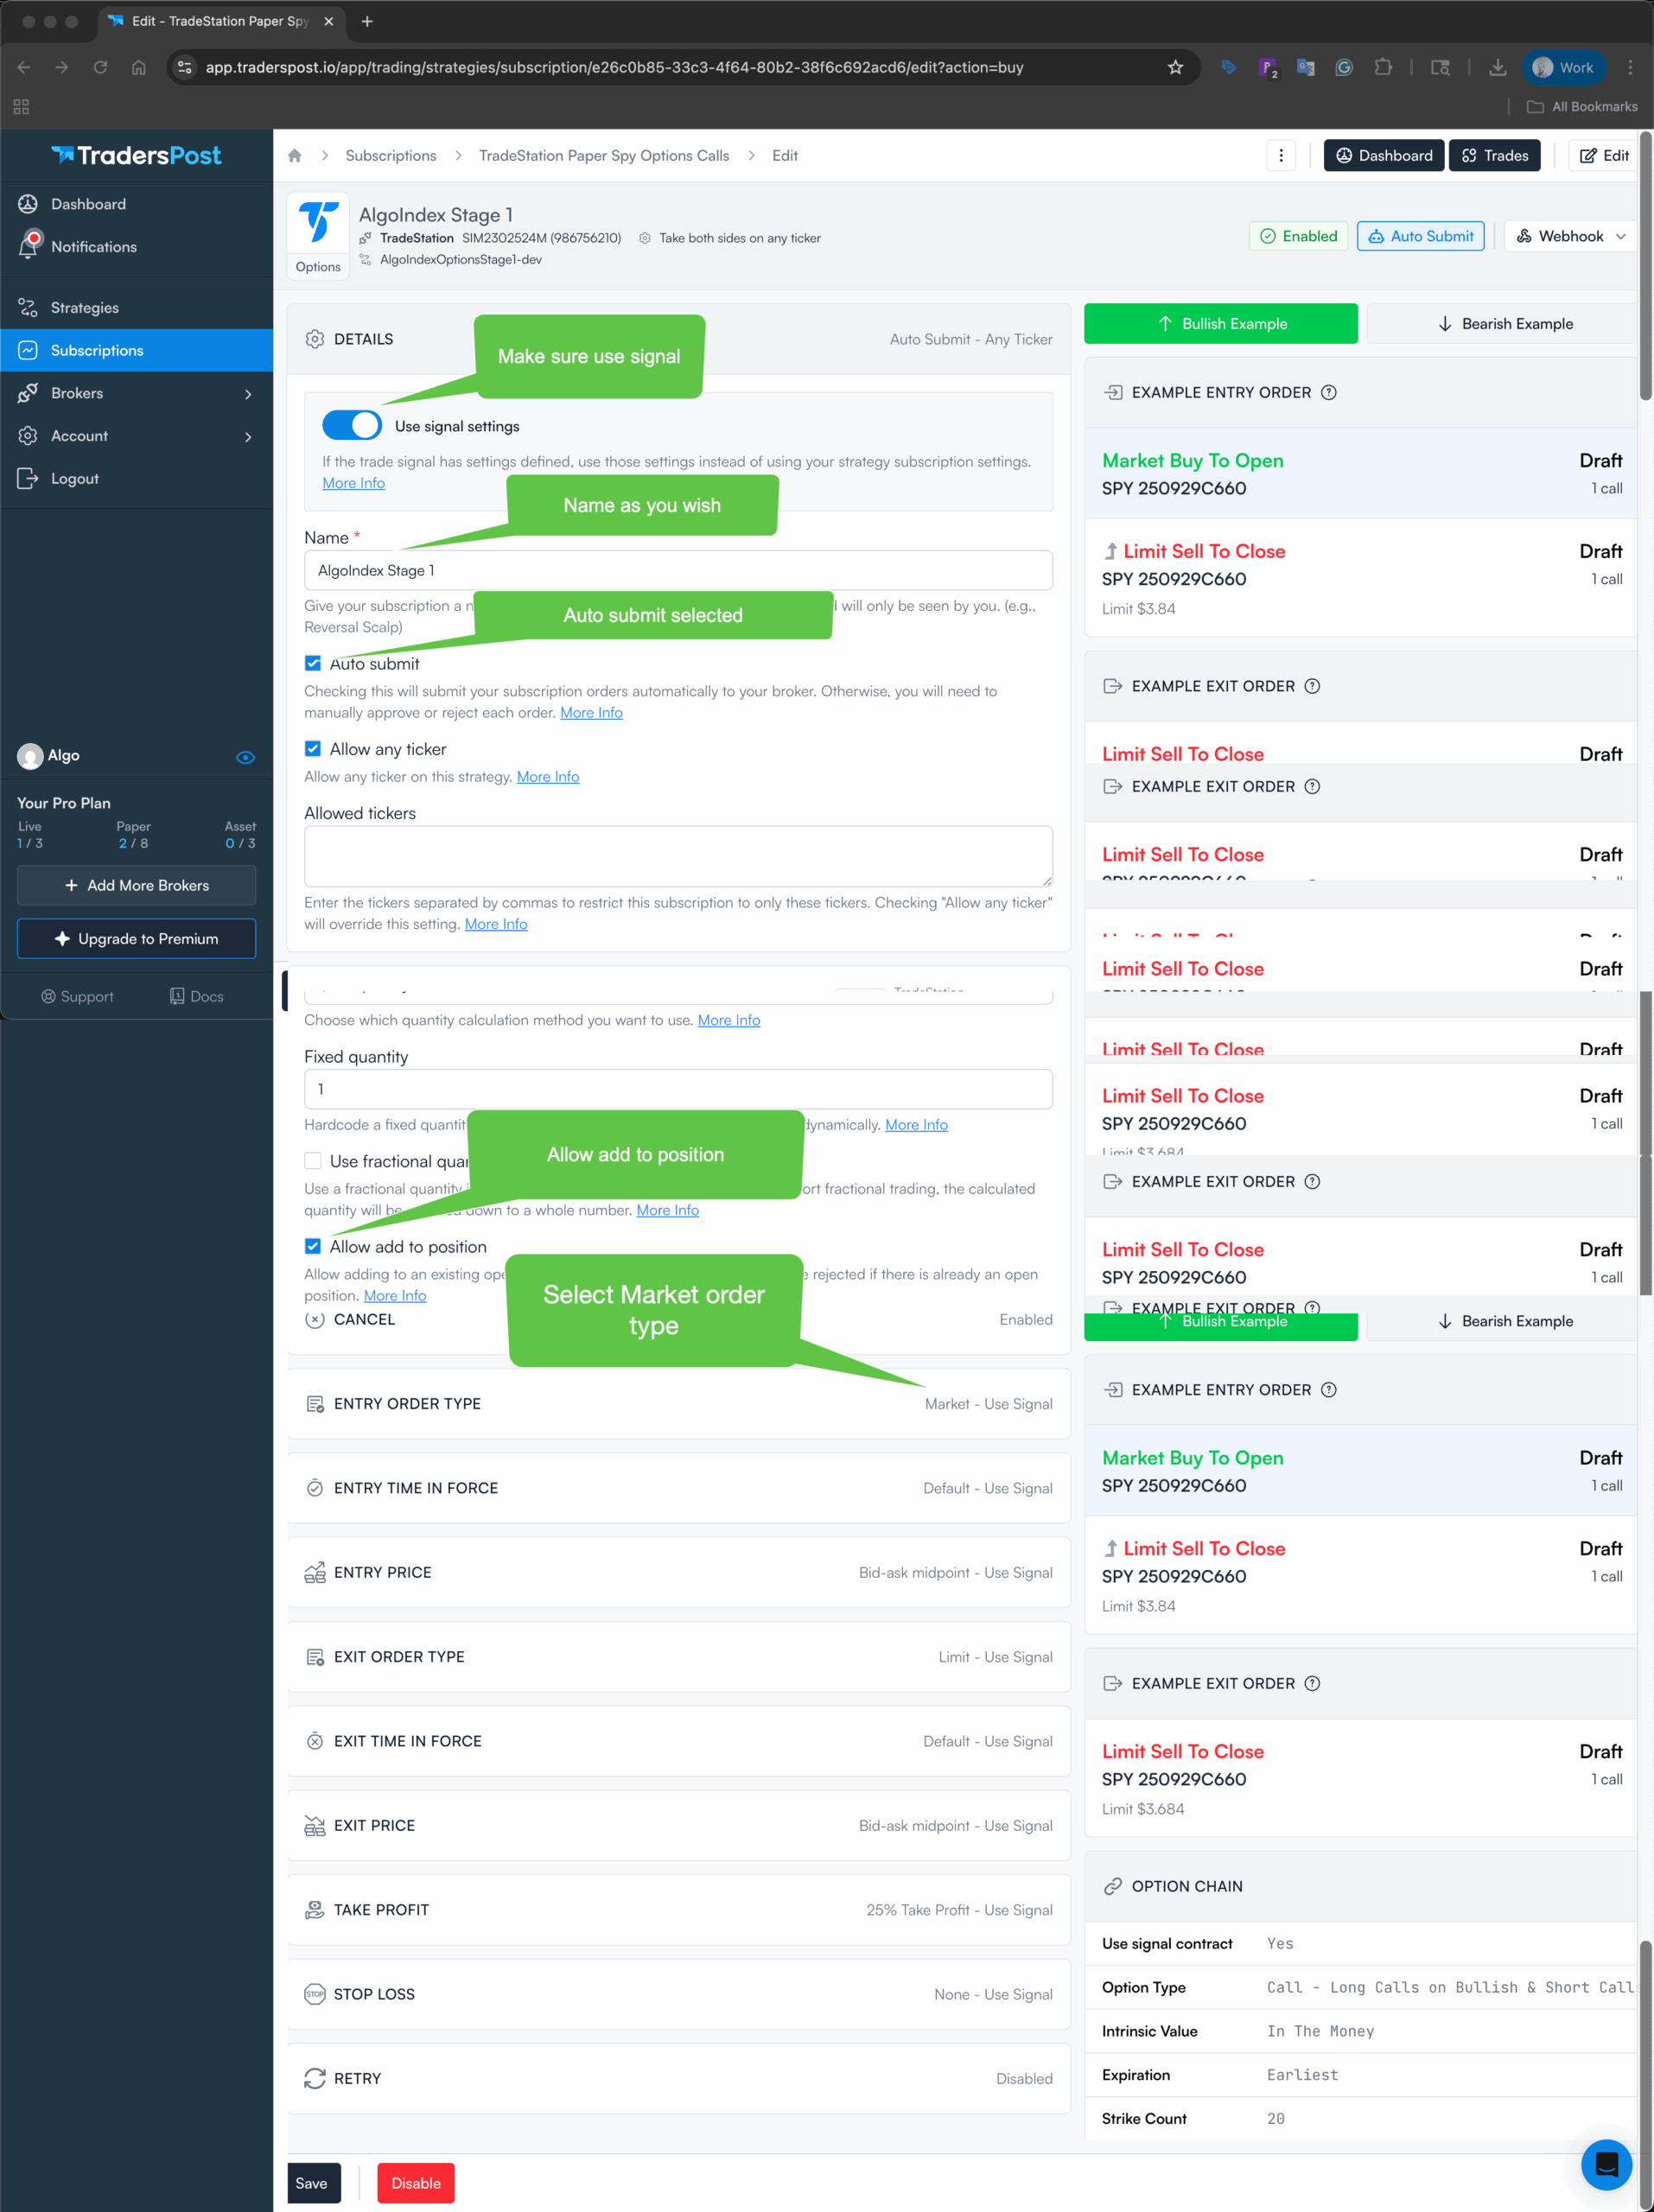Click the browser downloads icon
Viewport: 1654px width, 2212px height.
pos(1497,67)
